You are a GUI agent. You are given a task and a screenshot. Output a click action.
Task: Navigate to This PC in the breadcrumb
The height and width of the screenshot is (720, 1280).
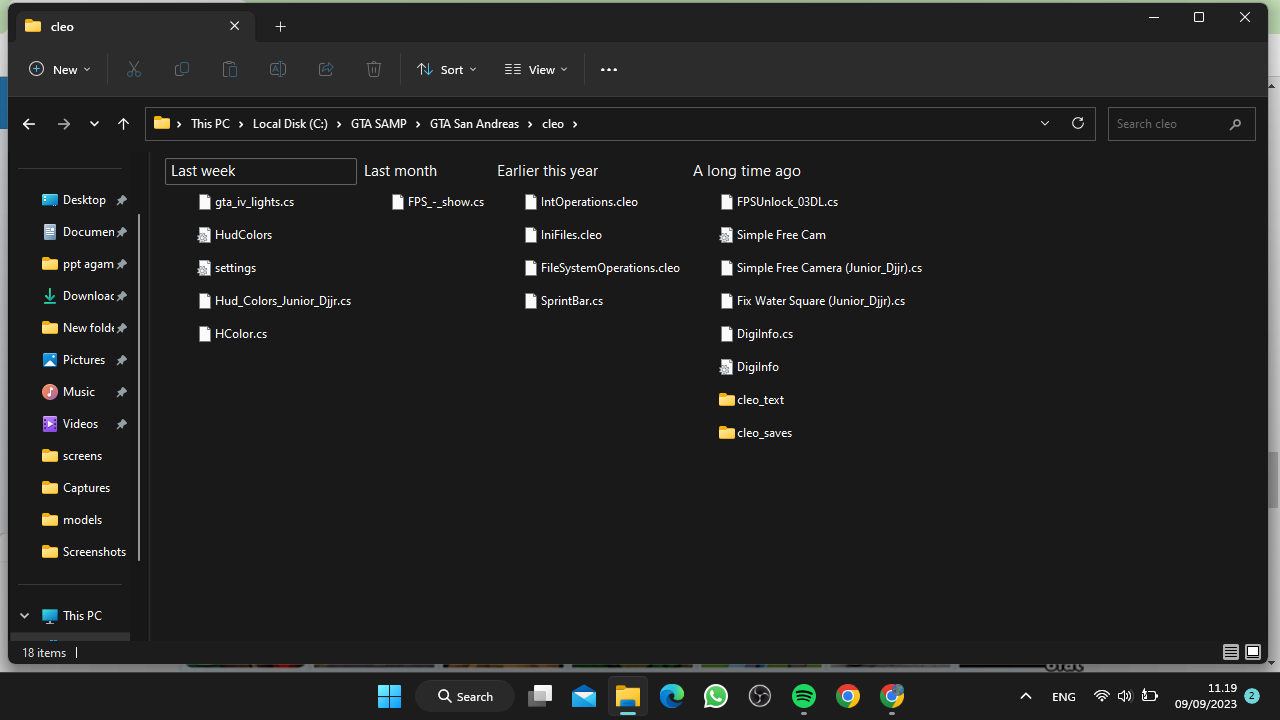(x=210, y=124)
